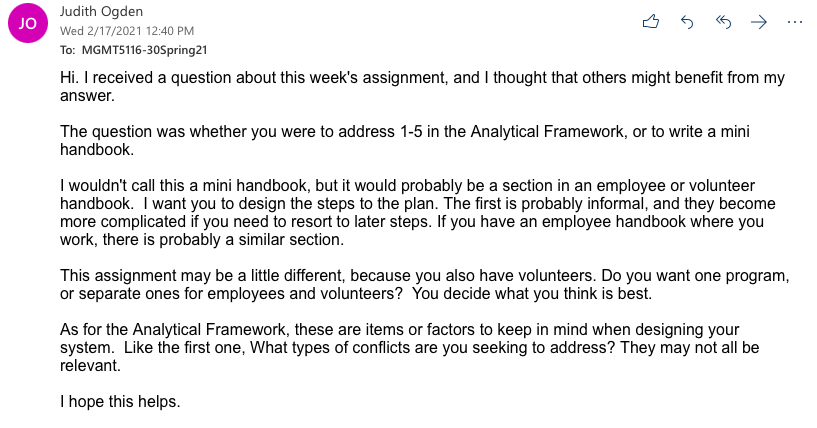This screenshot has height=428, width=817.
Task: Click the sentence 'You decide what you think is best.'
Action: point(532,294)
